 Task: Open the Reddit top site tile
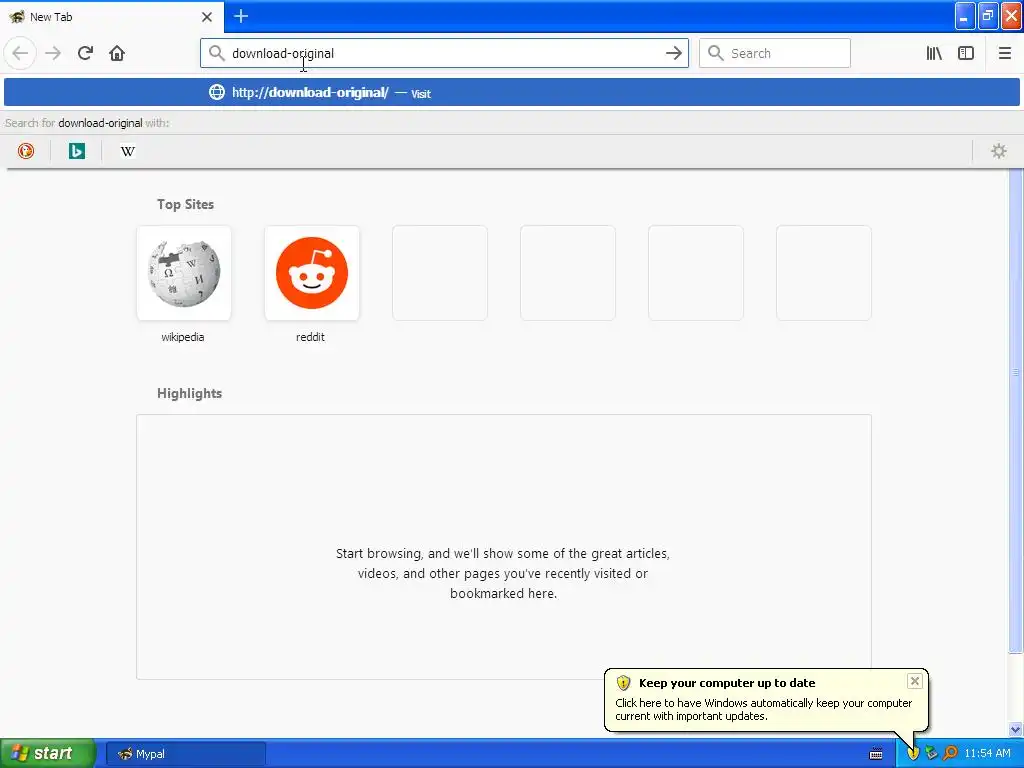coord(312,273)
